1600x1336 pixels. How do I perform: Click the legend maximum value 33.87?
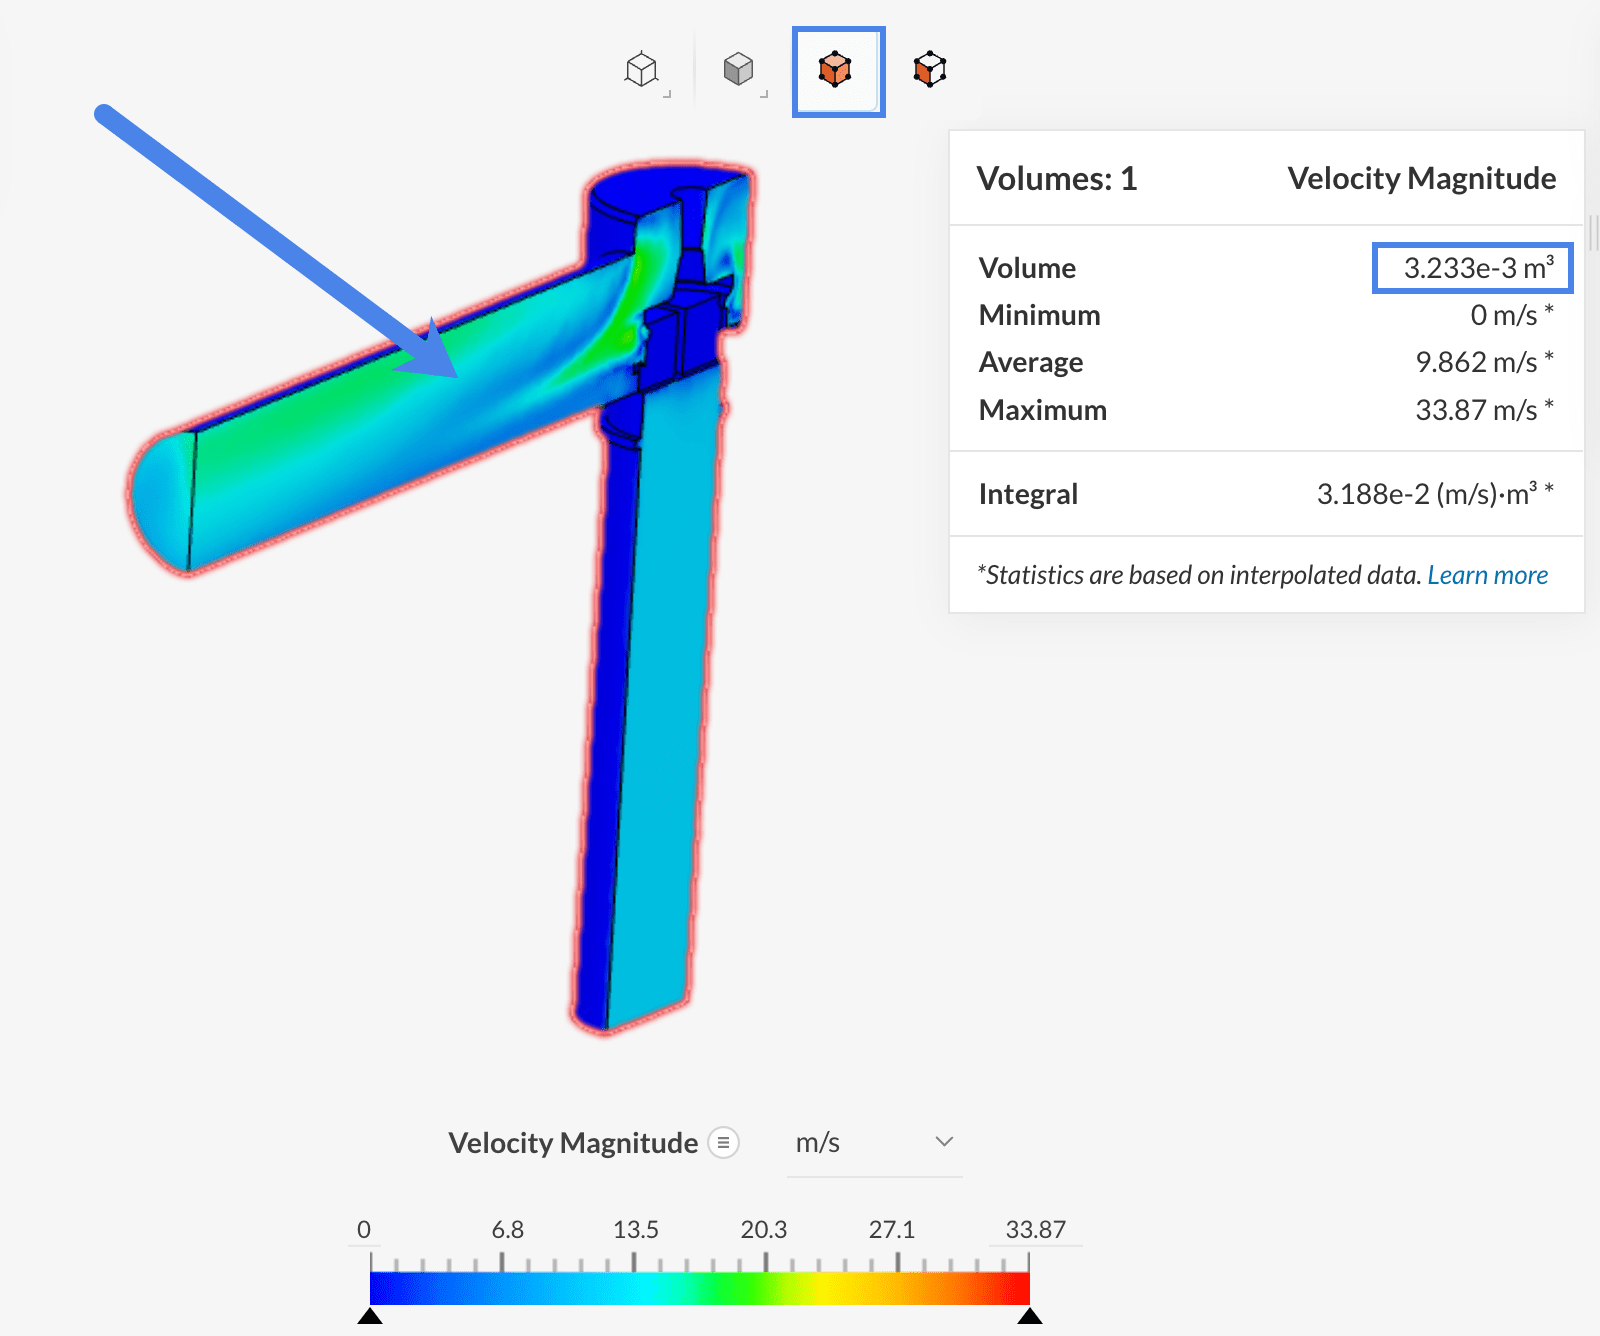[x=1035, y=1230]
